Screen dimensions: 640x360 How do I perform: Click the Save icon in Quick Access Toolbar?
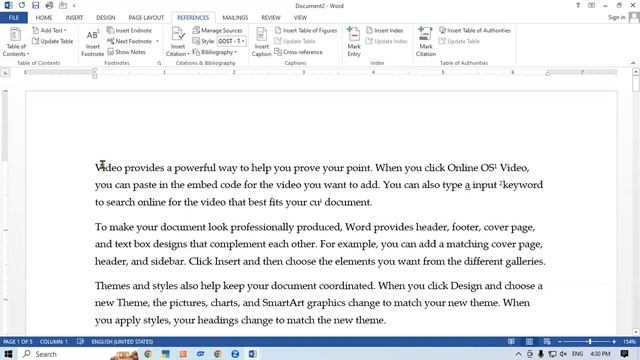click(36, 6)
